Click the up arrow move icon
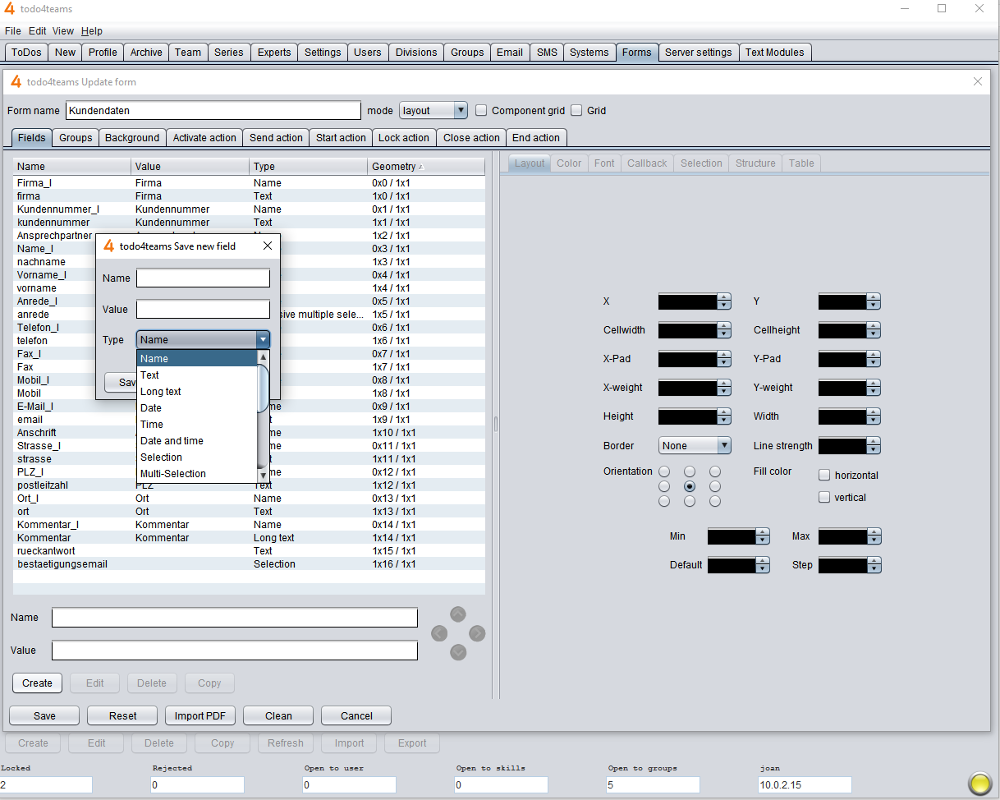Viewport: 1000px width, 800px height. (458, 614)
